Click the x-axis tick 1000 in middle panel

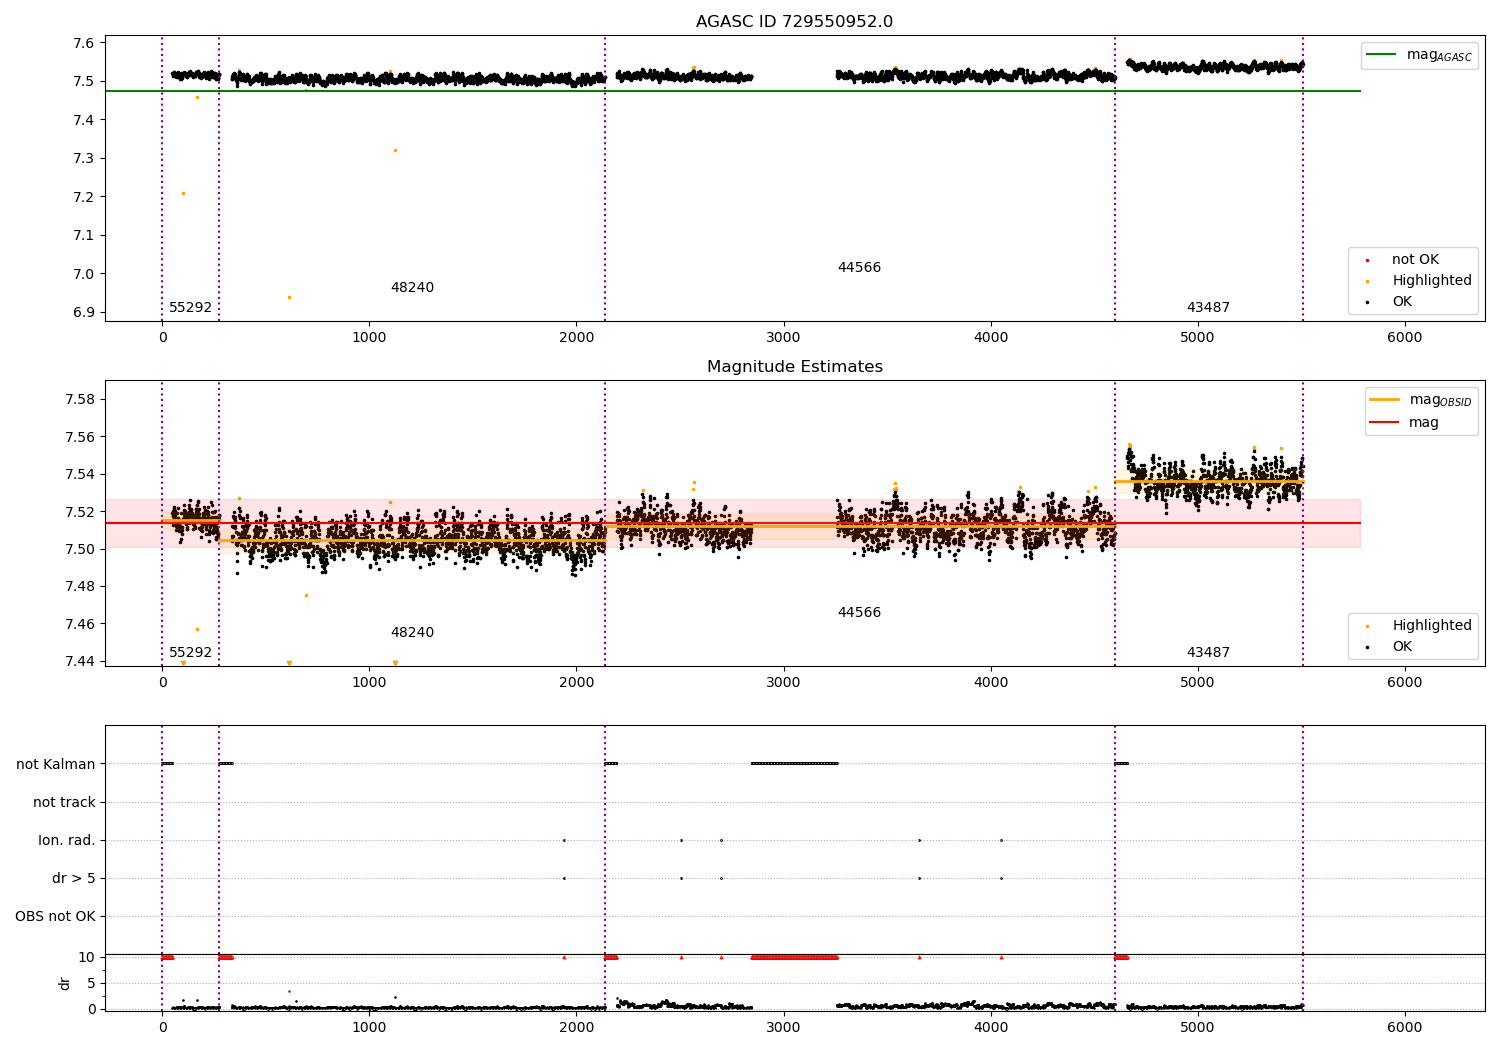point(369,683)
